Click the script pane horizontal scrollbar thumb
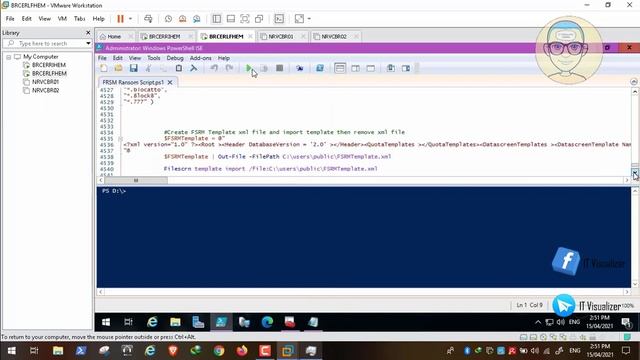This screenshot has height=360, width=640. pyautogui.click(x=136, y=180)
